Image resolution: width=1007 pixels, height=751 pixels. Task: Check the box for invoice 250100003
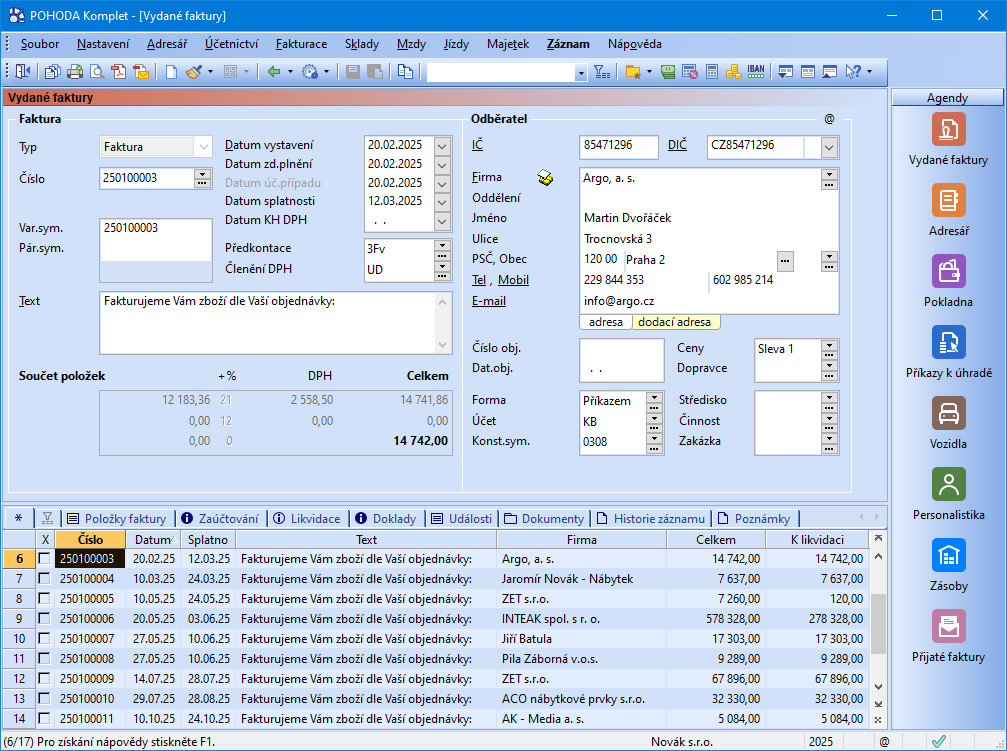point(44,559)
